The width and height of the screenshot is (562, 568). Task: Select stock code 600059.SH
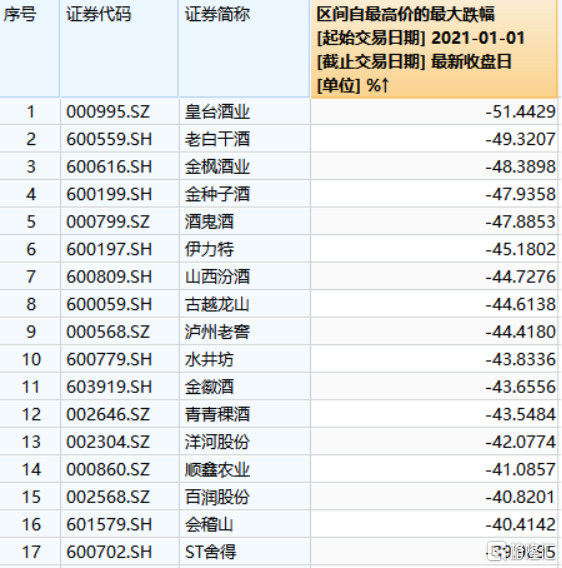(x=109, y=304)
